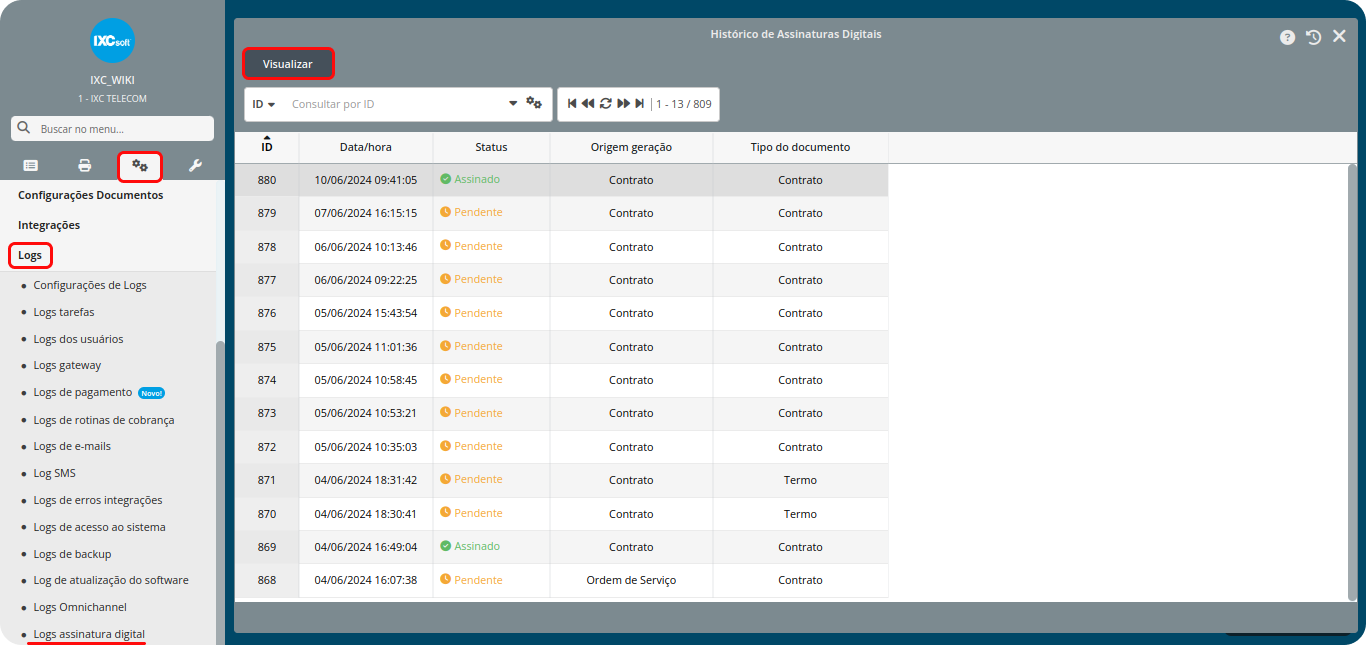This screenshot has height=645, width=1366.
Task: Select the row with ID 876
Action: [x=561, y=313]
